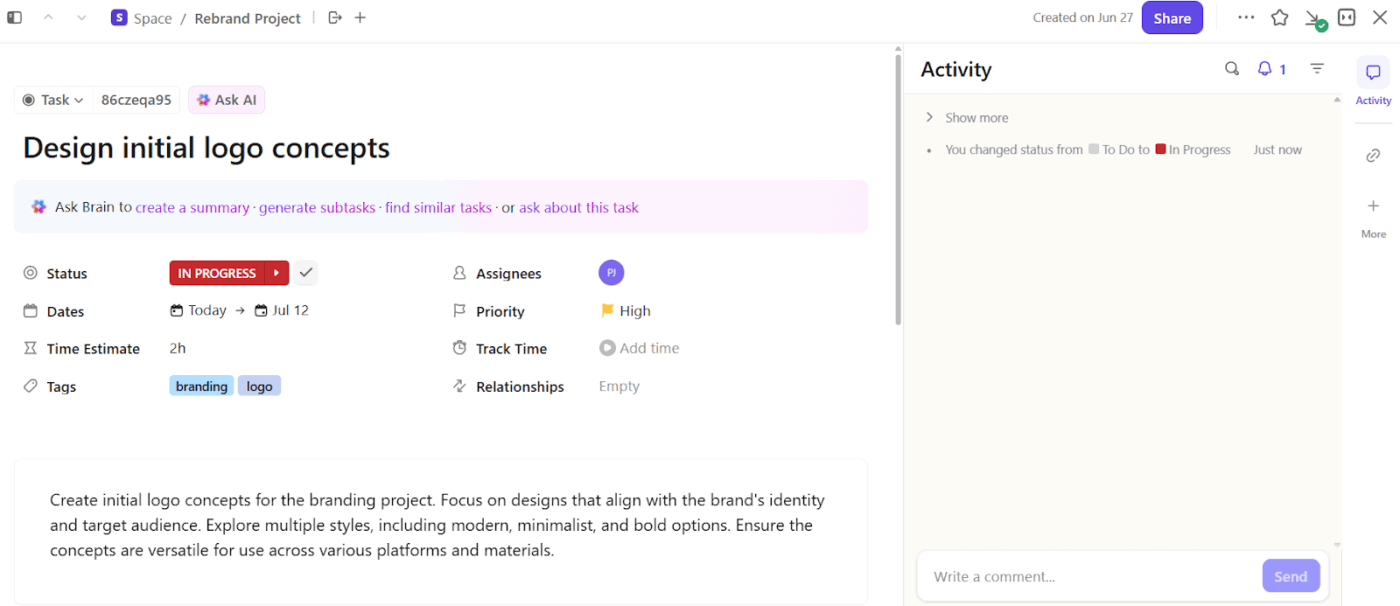Click the Share button
Viewport: 1400px width, 606px height.
point(1172,17)
